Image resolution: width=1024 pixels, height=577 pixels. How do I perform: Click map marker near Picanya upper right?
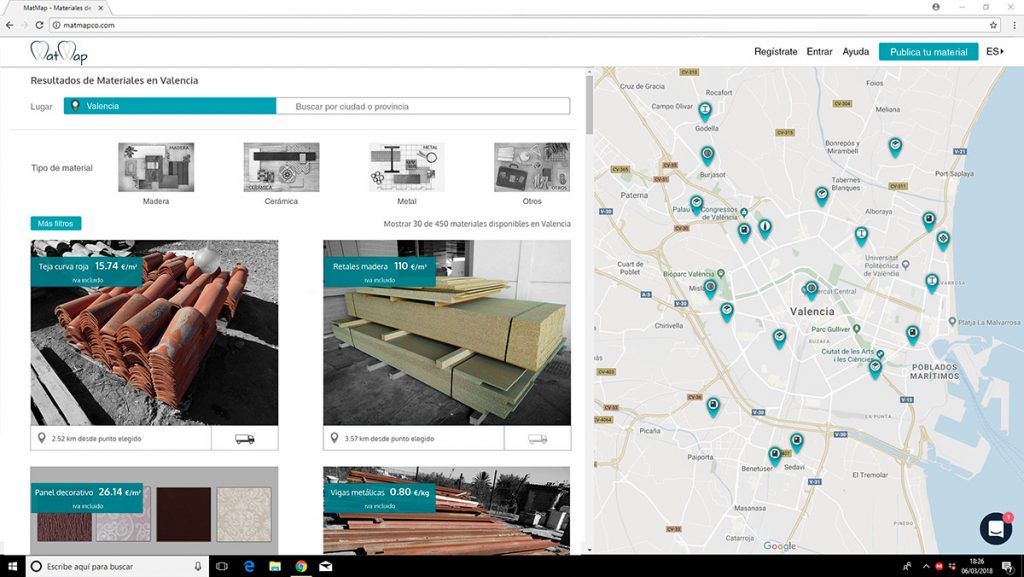point(713,407)
